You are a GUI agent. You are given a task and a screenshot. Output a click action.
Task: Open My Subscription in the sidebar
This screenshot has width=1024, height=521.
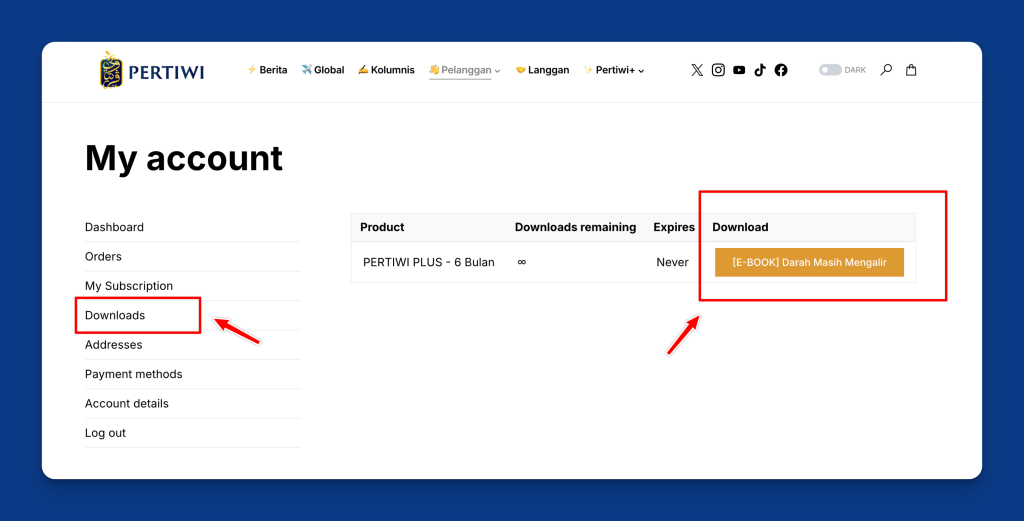coord(129,286)
